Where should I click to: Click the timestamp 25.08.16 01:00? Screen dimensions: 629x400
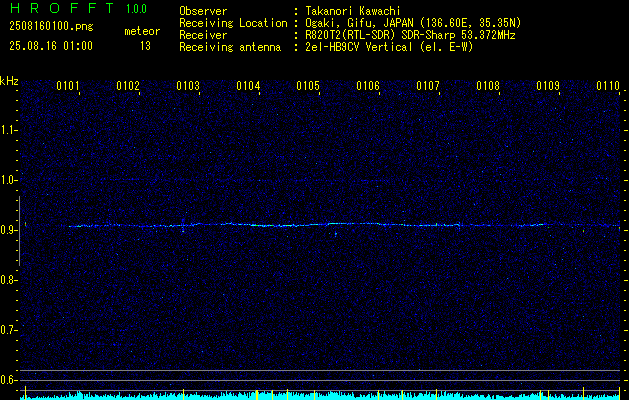(51, 46)
